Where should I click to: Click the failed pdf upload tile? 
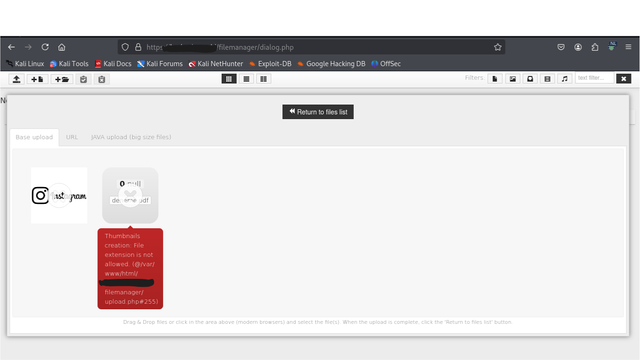pyautogui.click(x=130, y=195)
